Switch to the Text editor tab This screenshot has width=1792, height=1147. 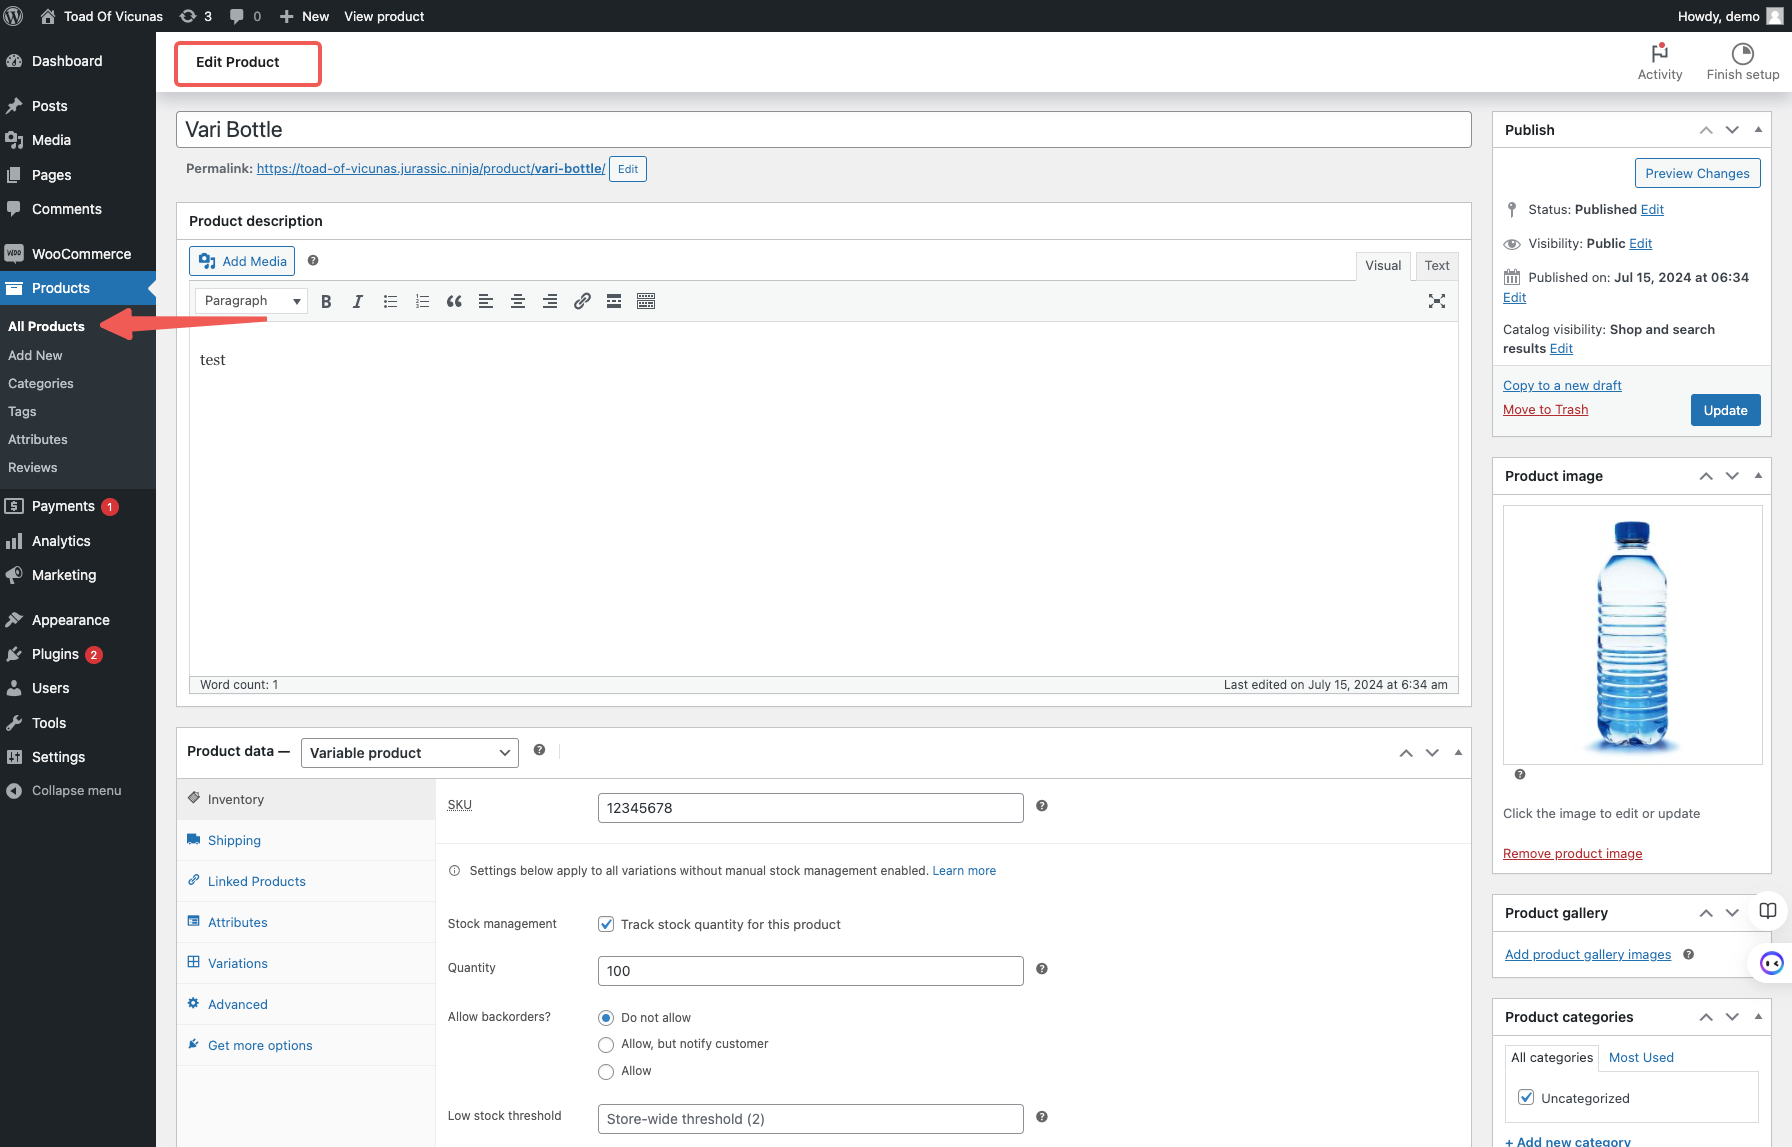pos(1437,265)
